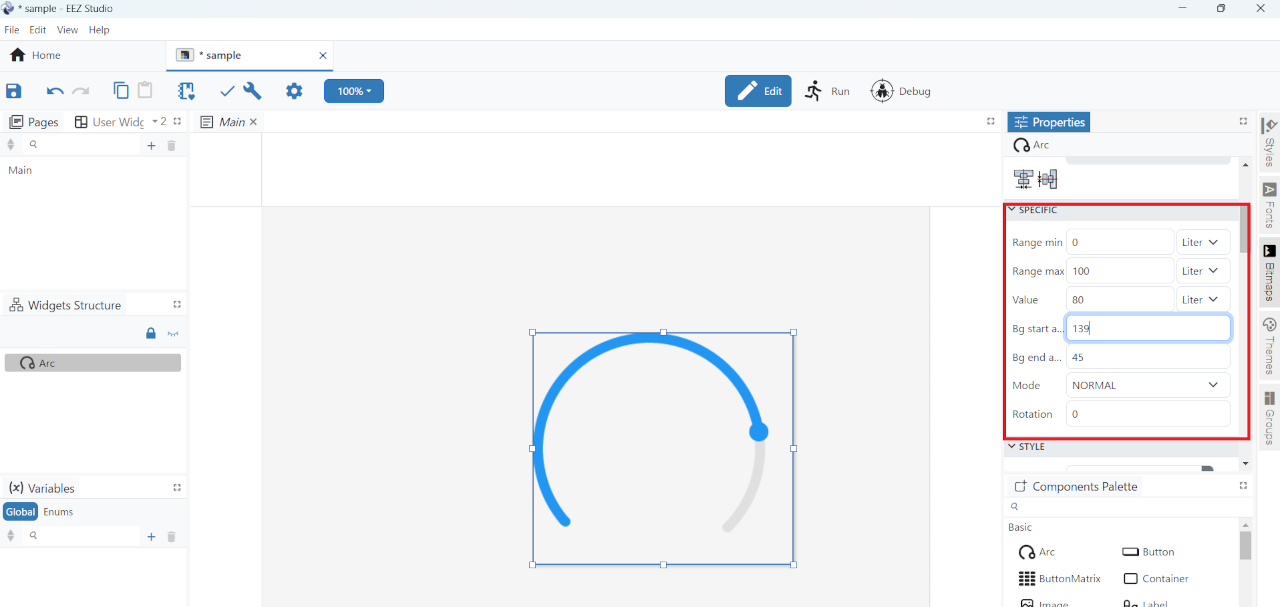1280x607 pixels.
Task: Click the horizontal center alignment icon in Properties
Action: (1023, 179)
